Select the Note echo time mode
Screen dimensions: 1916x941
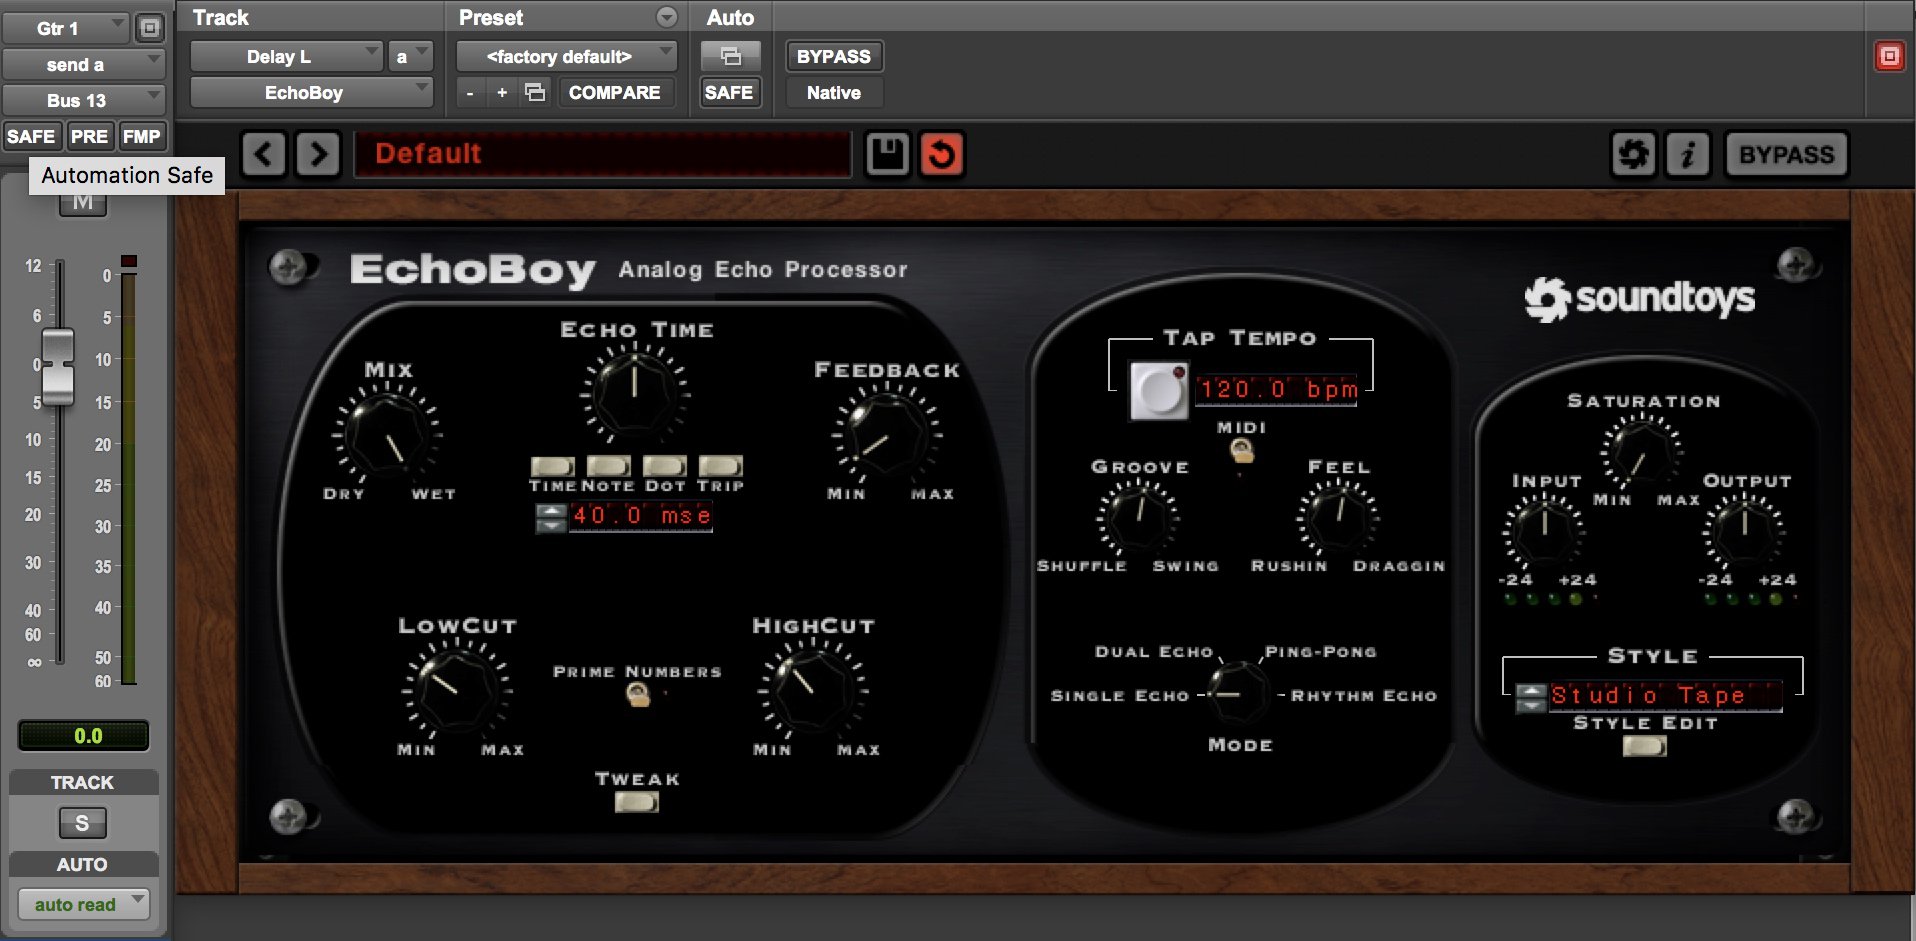[608, 466]
